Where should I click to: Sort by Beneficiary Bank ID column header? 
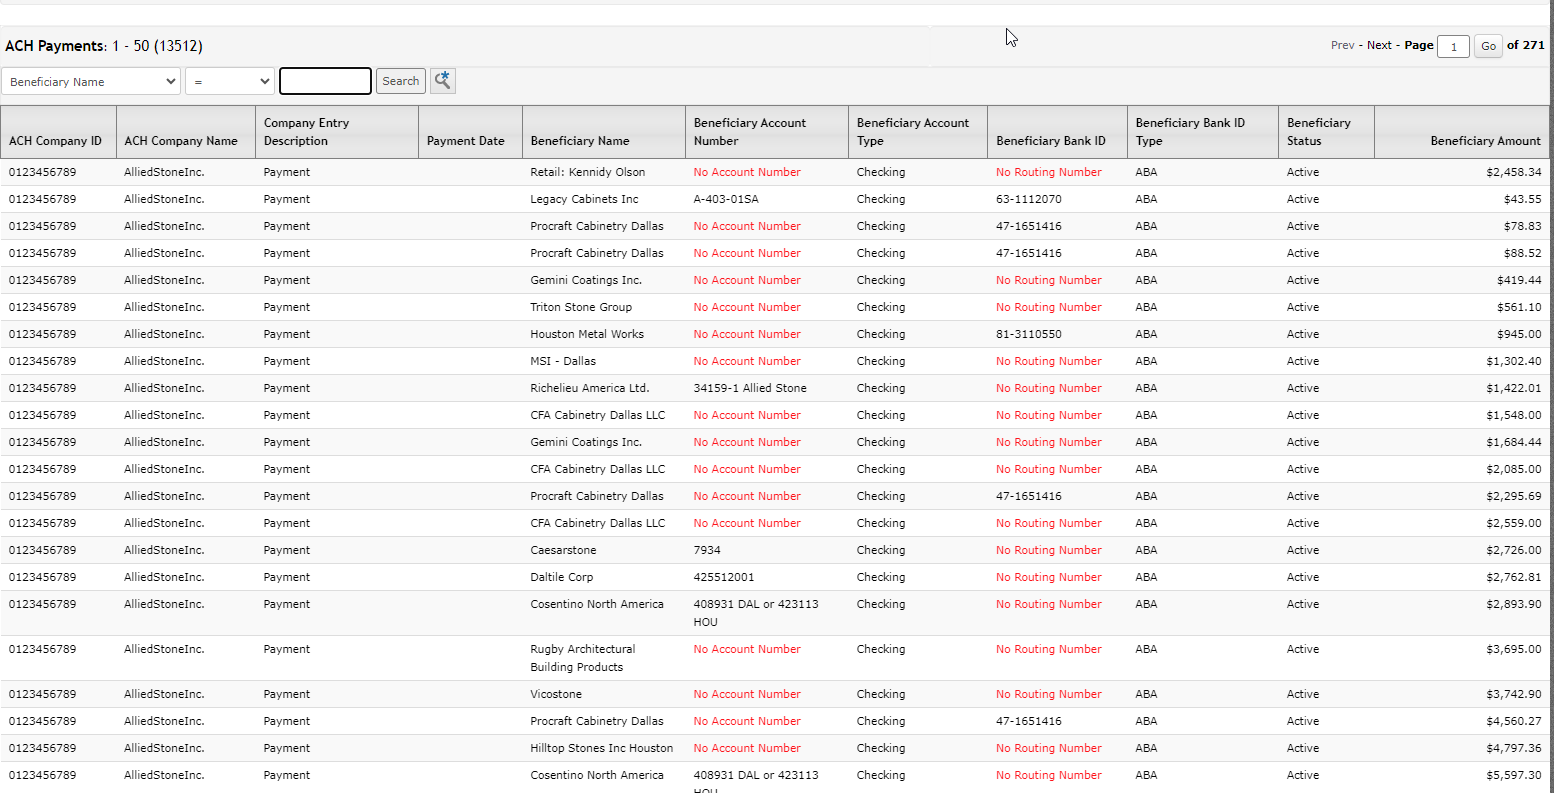click(1058, 132)
